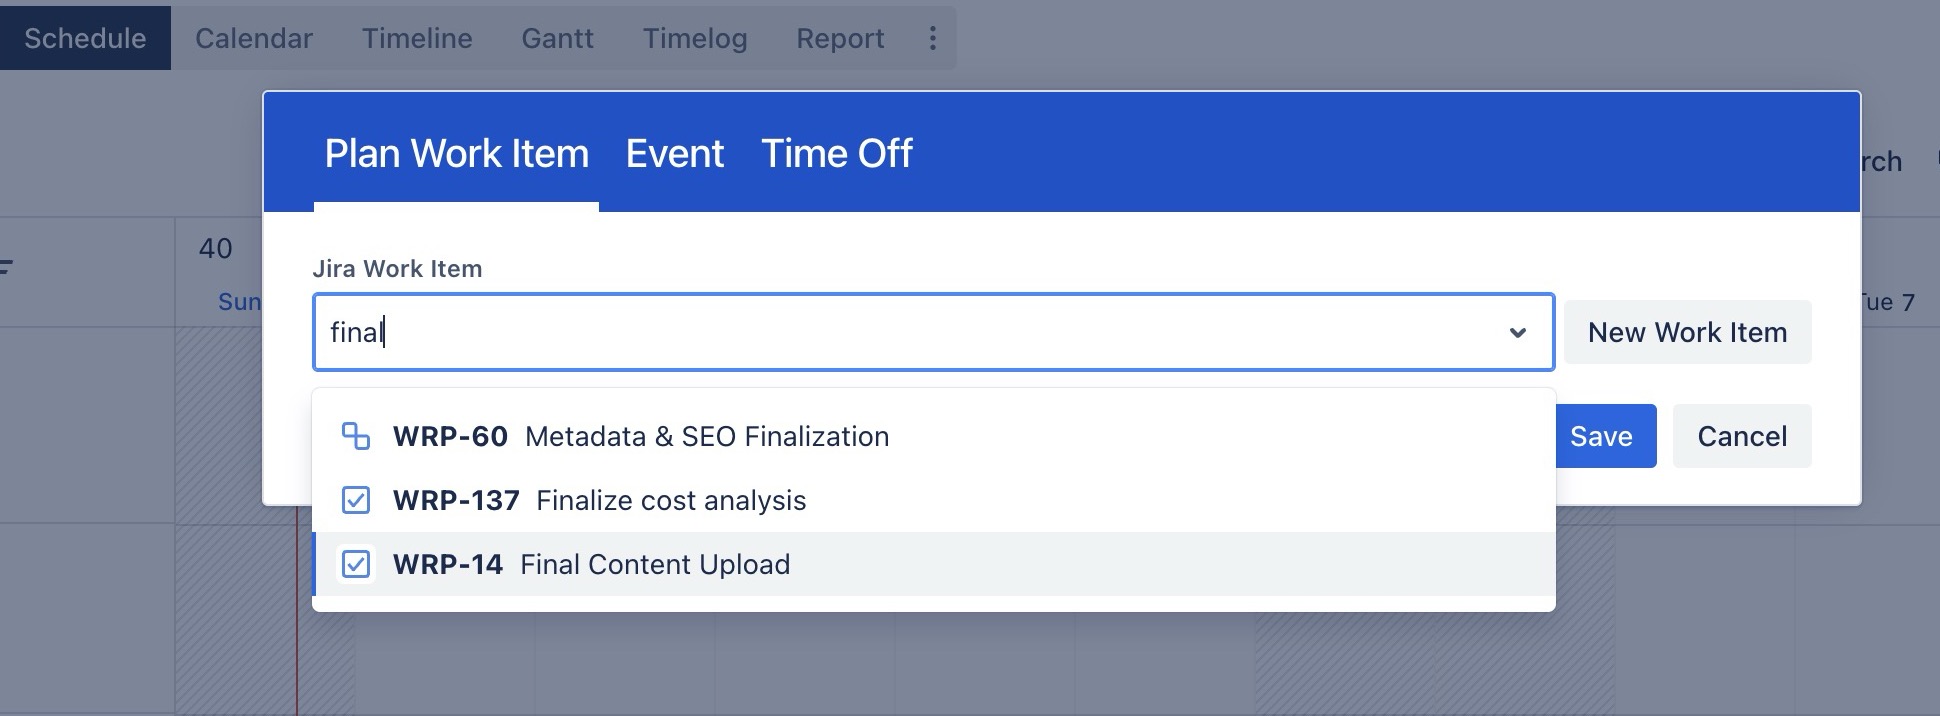
Task: Switch to the Plan Work Item tab
Action: pos(456,154)
